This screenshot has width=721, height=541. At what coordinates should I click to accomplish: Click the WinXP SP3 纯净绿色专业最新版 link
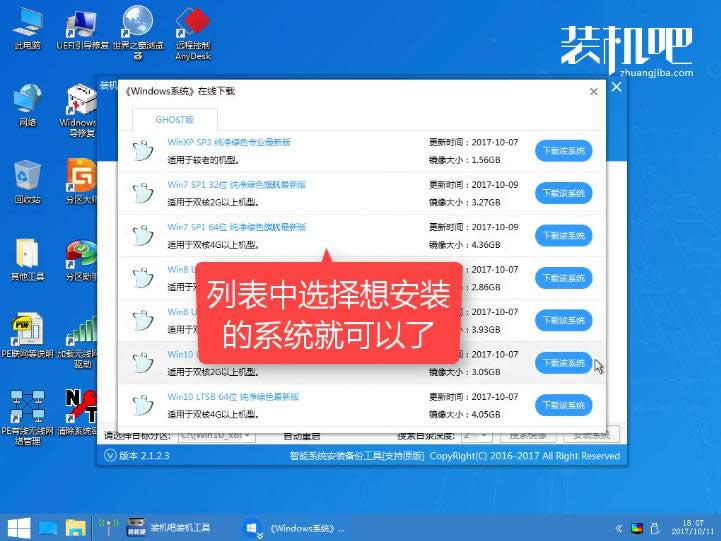[229, 143]
